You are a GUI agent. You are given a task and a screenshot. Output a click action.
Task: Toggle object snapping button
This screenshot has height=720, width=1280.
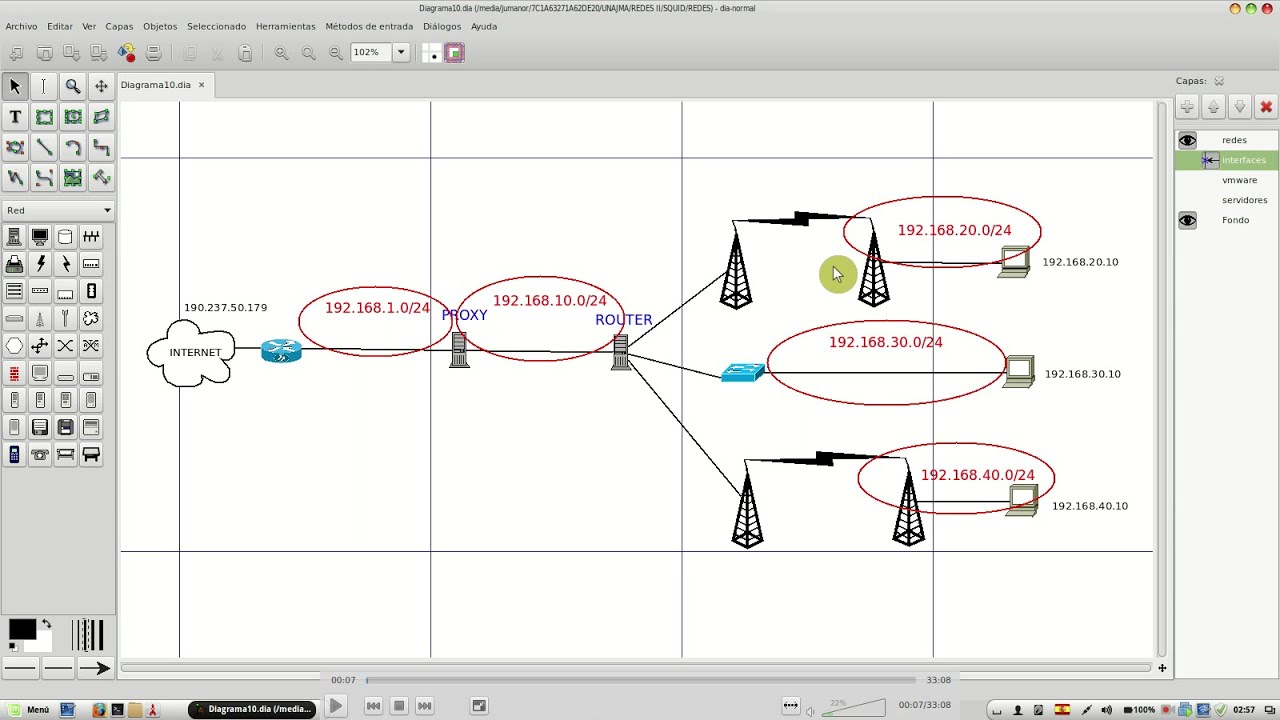(x=454, y=52)
